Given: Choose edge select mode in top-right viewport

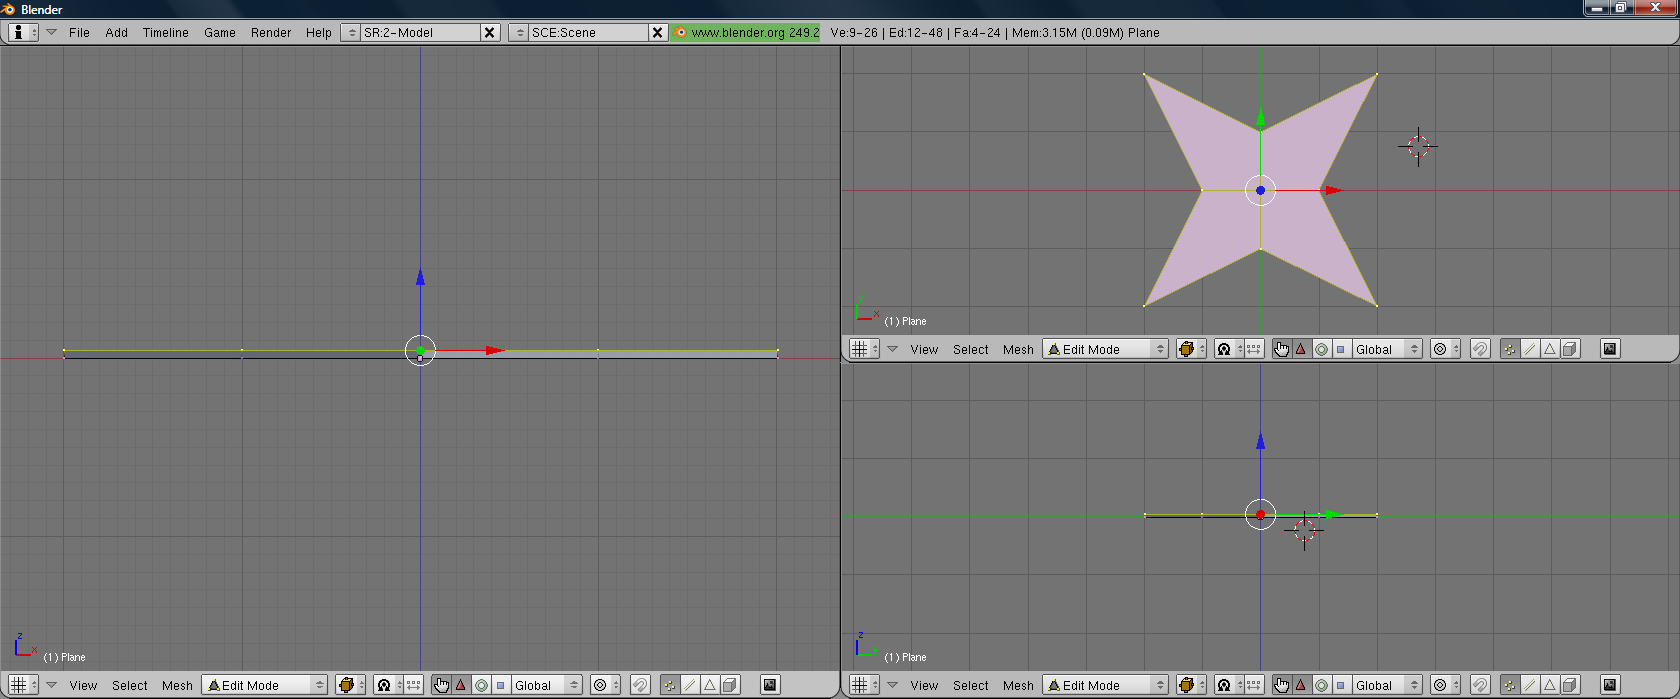Looking at the screenshot, I should coord(1530,349).
